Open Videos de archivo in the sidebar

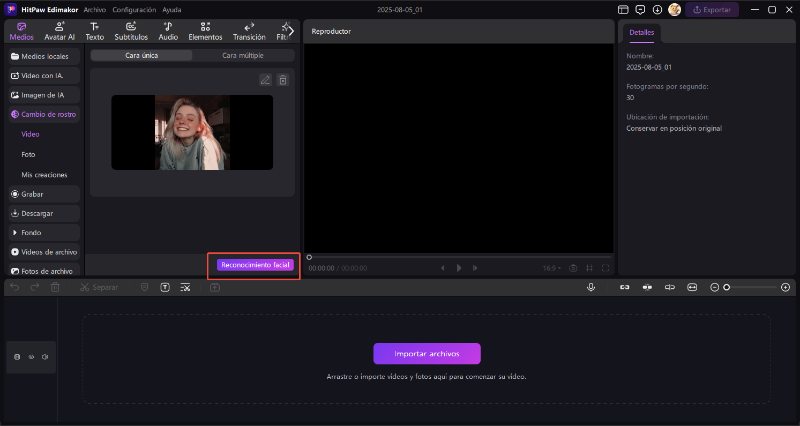coord(44,252)
